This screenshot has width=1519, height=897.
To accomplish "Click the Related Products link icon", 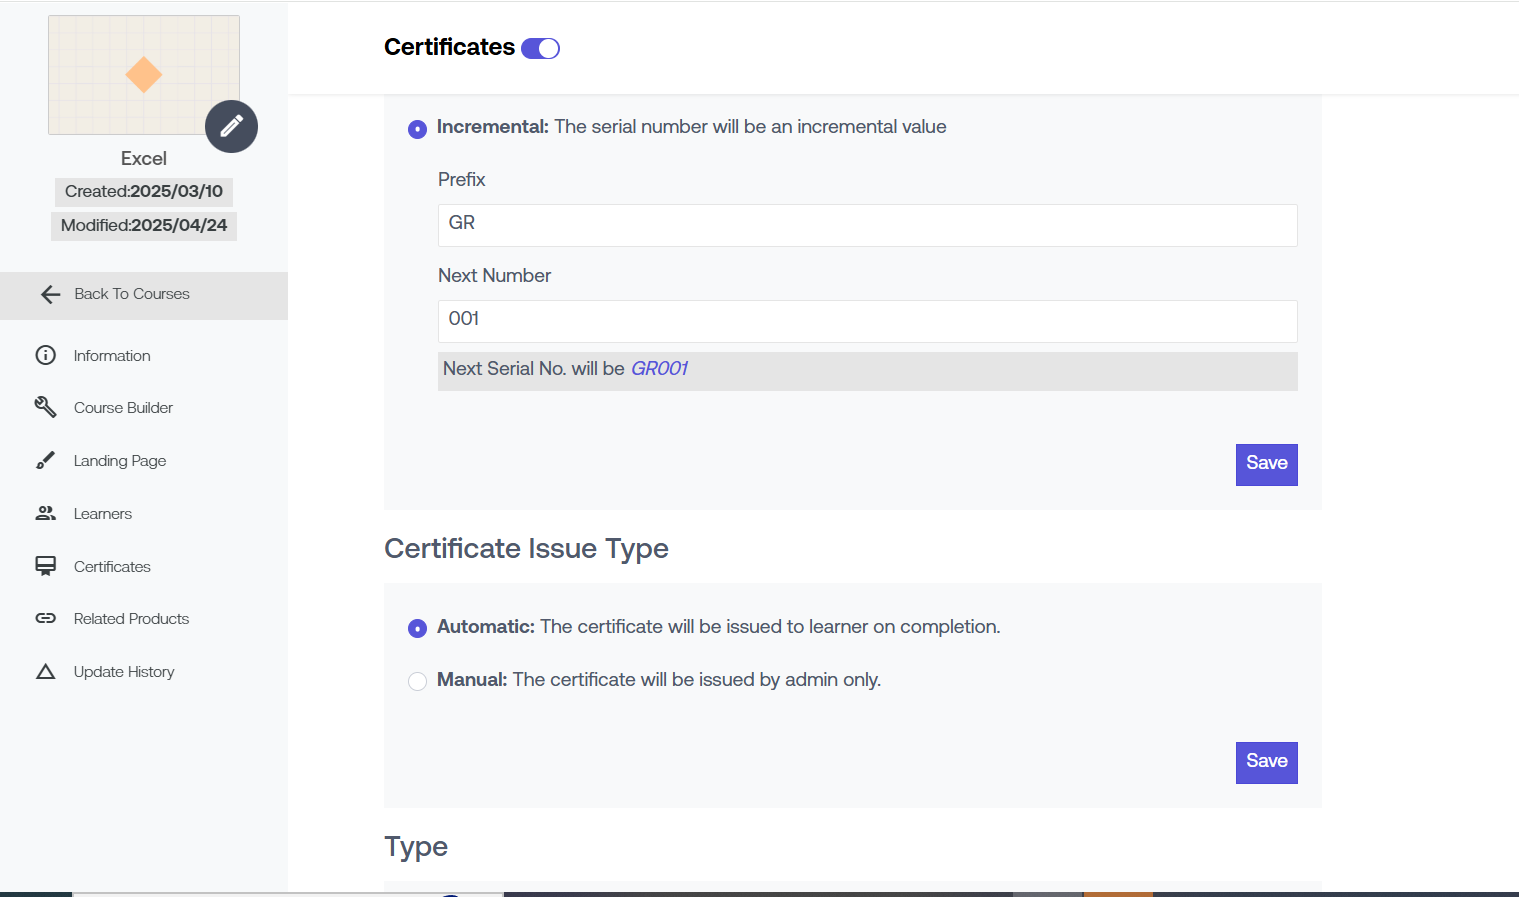I will [46, 618].
